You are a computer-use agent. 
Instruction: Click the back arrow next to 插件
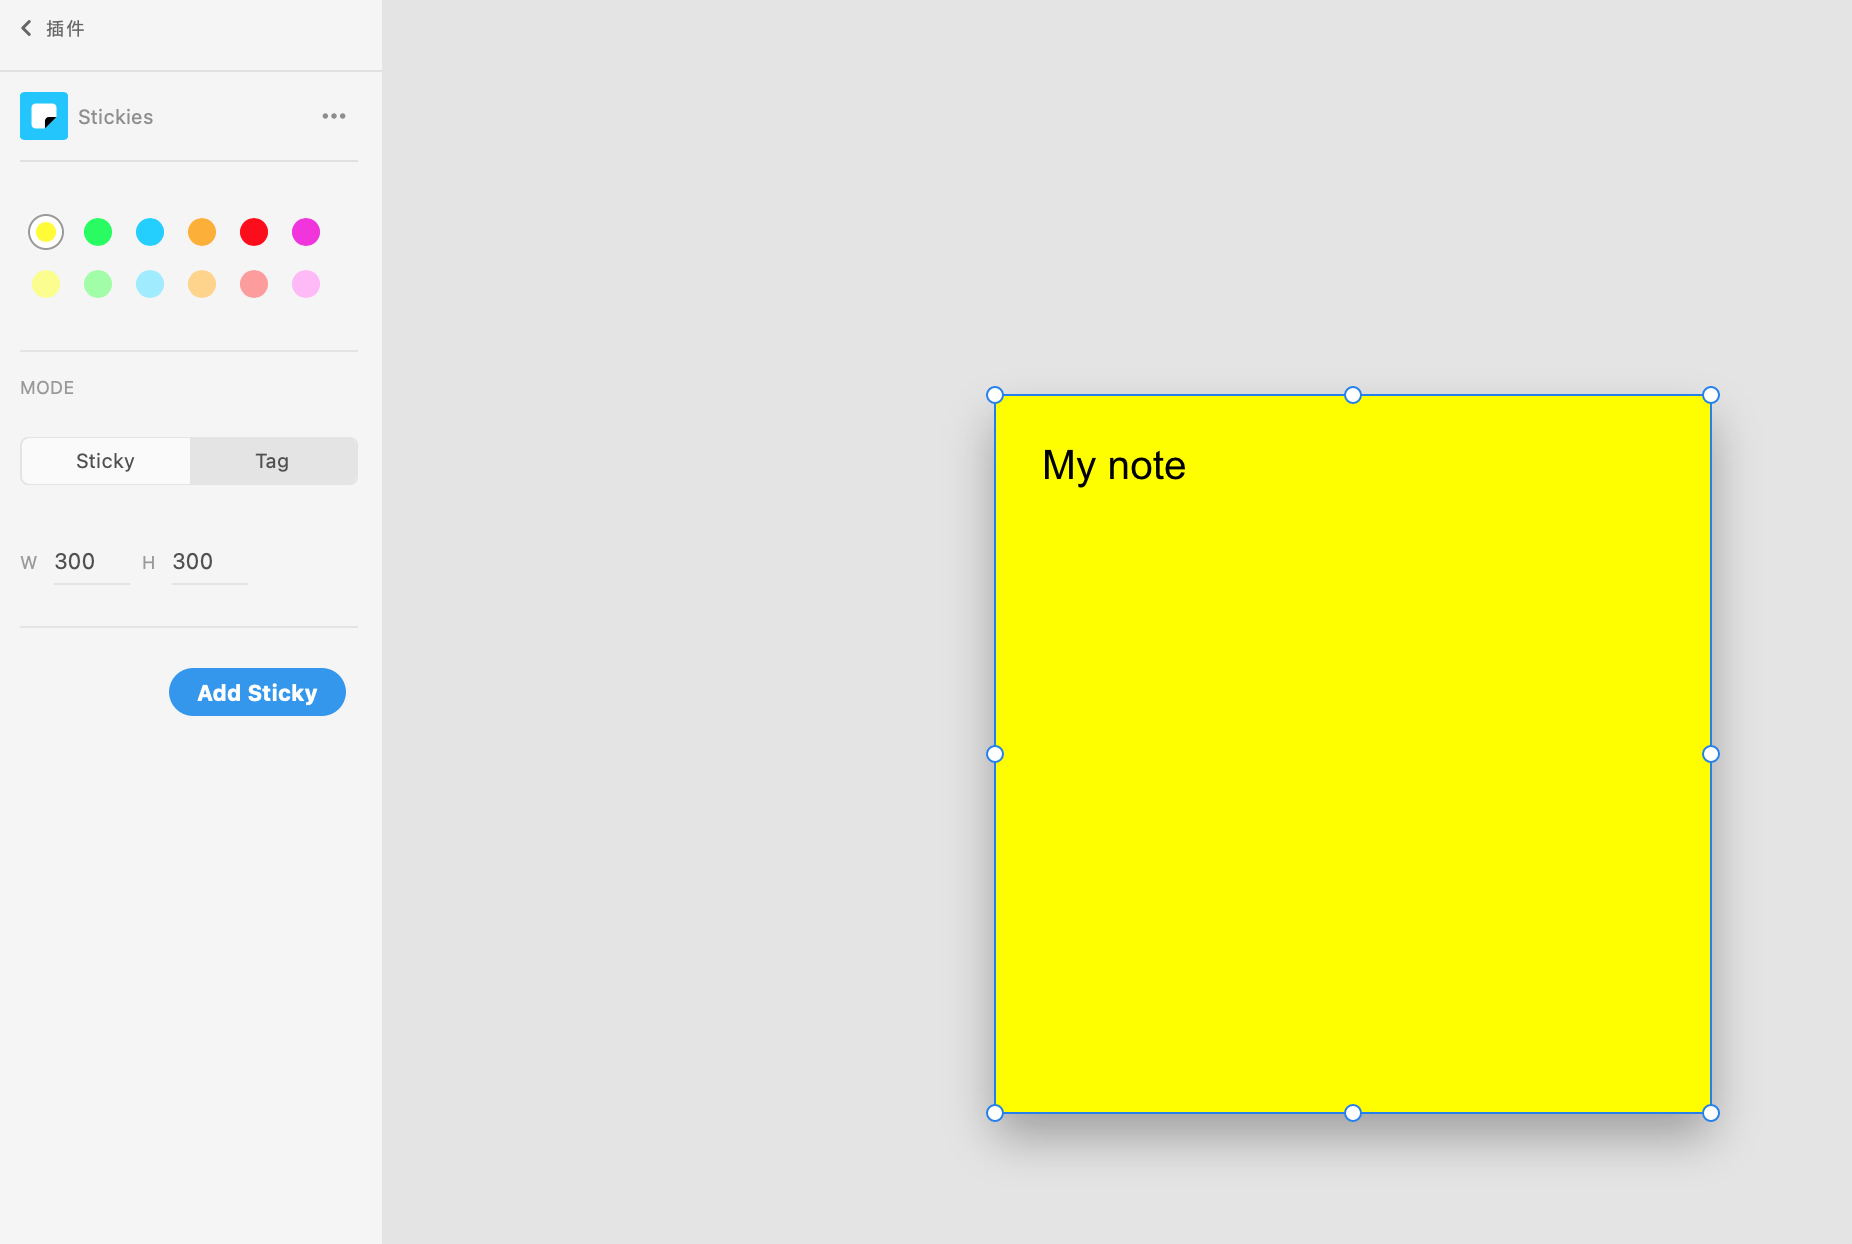click(x=27, y=28)
